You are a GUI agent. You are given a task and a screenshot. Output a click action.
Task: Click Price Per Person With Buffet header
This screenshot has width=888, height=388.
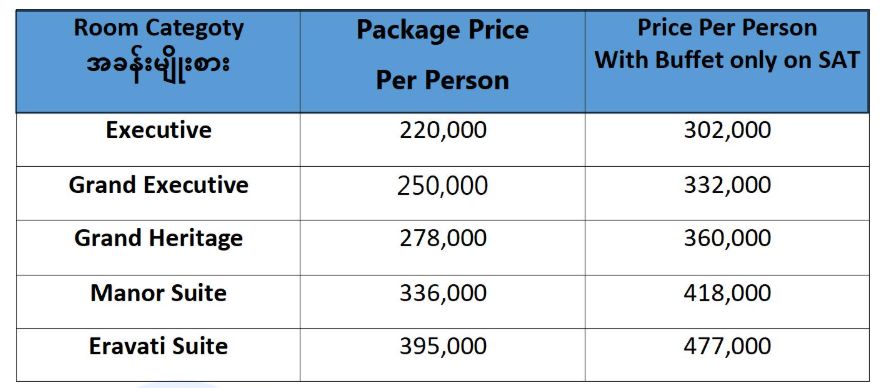pyautogui.click(x=727, y=61)
